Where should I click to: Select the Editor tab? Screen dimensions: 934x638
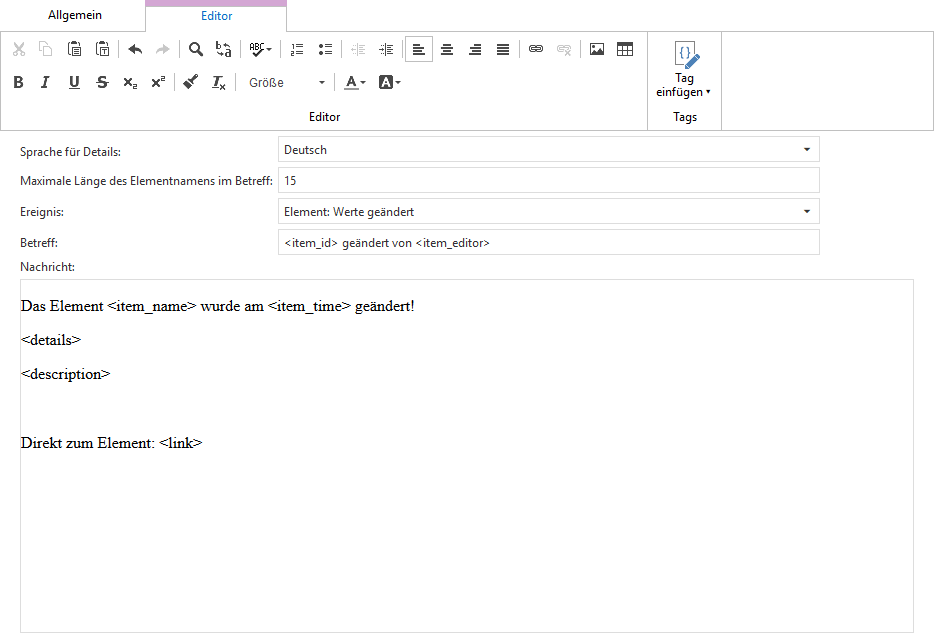coord(216,16)
